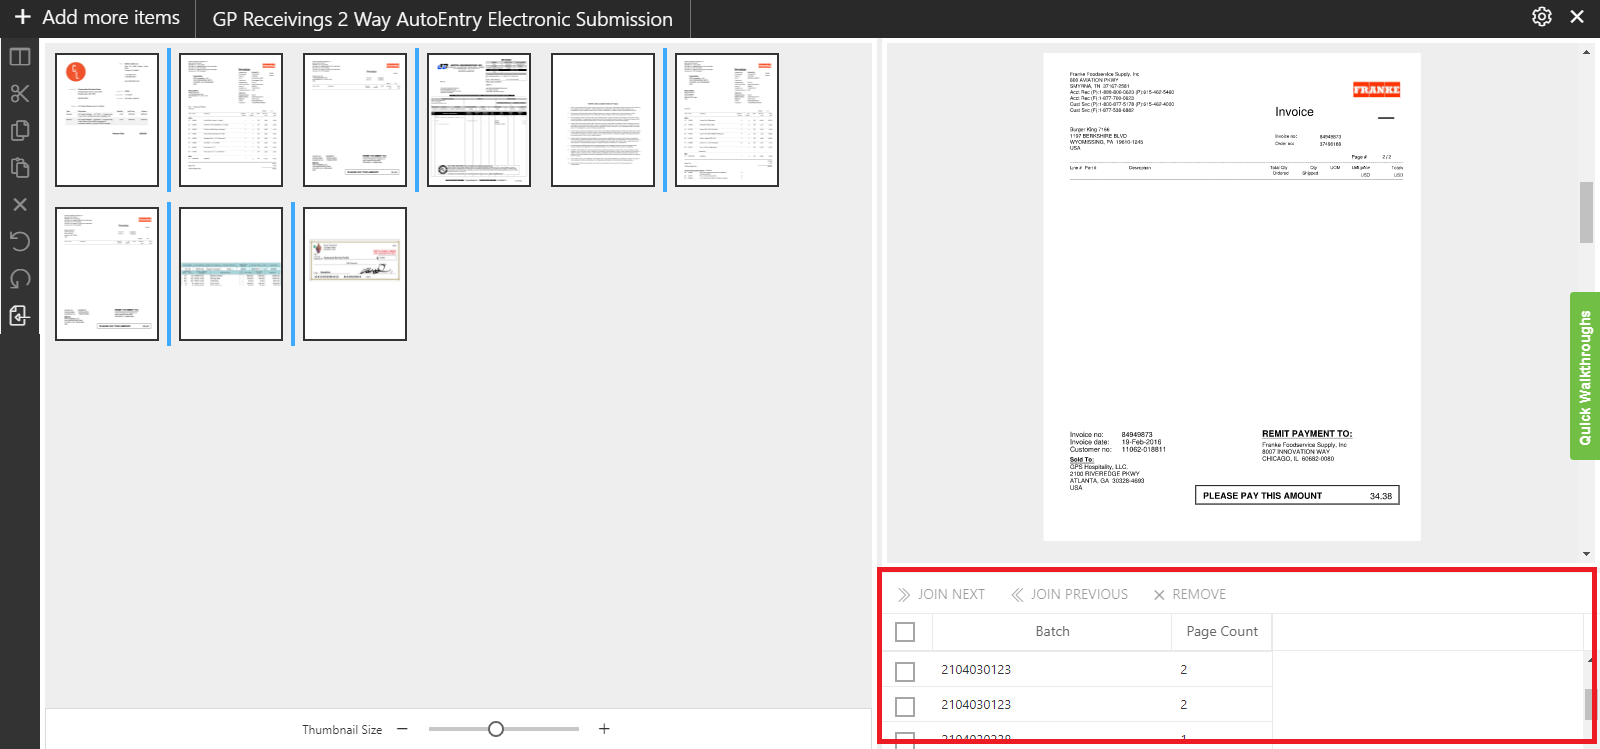
Task: Click the import document icon in sidebar
Action: pyautogui.click(x=20, y=316)
